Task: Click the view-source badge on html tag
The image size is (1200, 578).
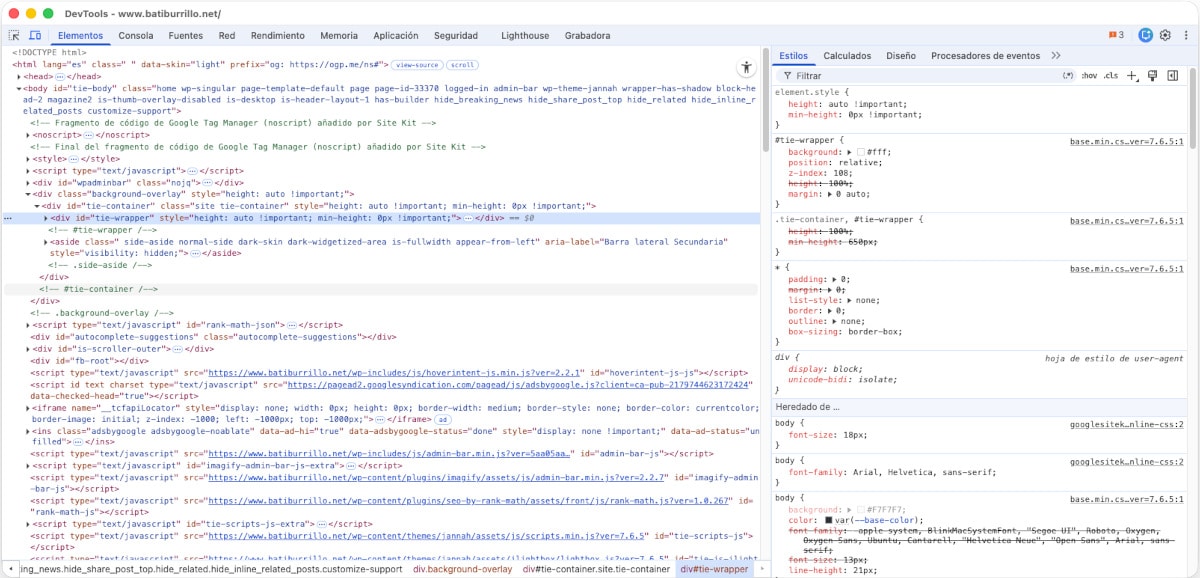Action: point(417,65)
